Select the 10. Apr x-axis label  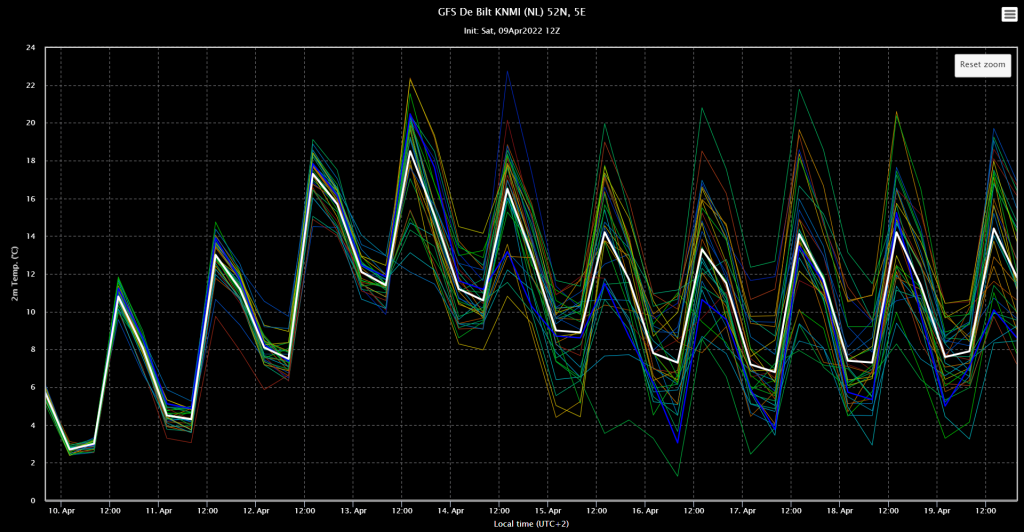point(61,511)
